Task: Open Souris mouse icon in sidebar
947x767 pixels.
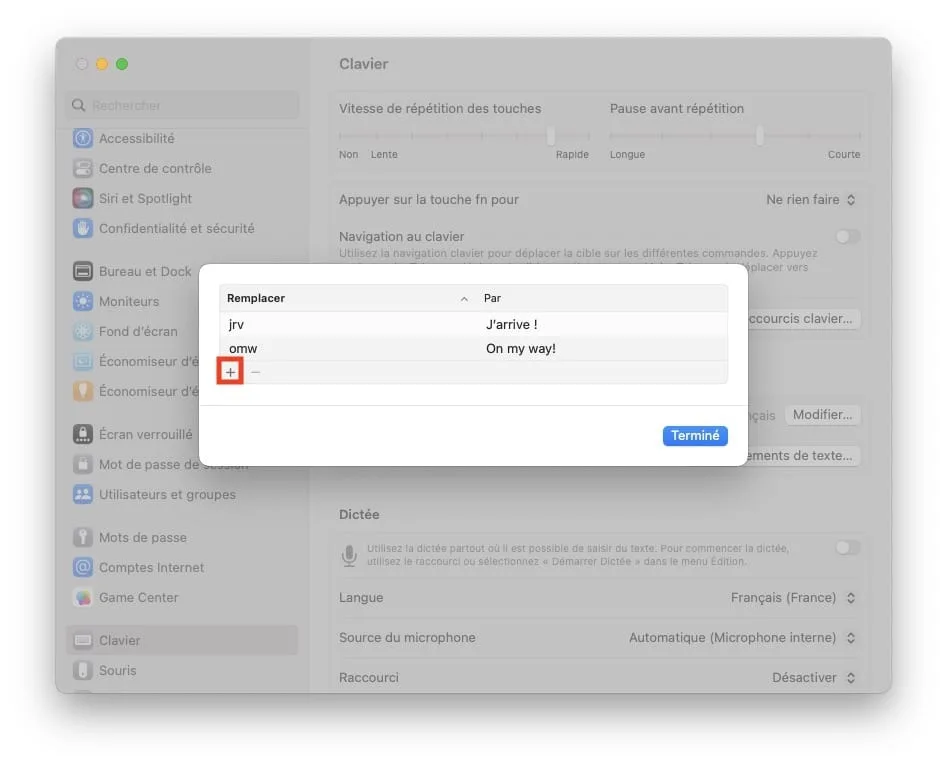Action: [83, 670]
